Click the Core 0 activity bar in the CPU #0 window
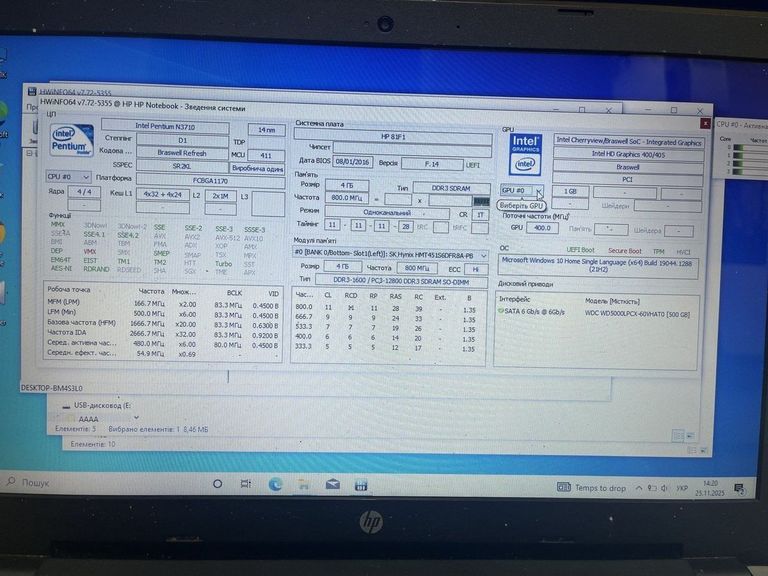The image size is (768, 576). coord(750,147)
